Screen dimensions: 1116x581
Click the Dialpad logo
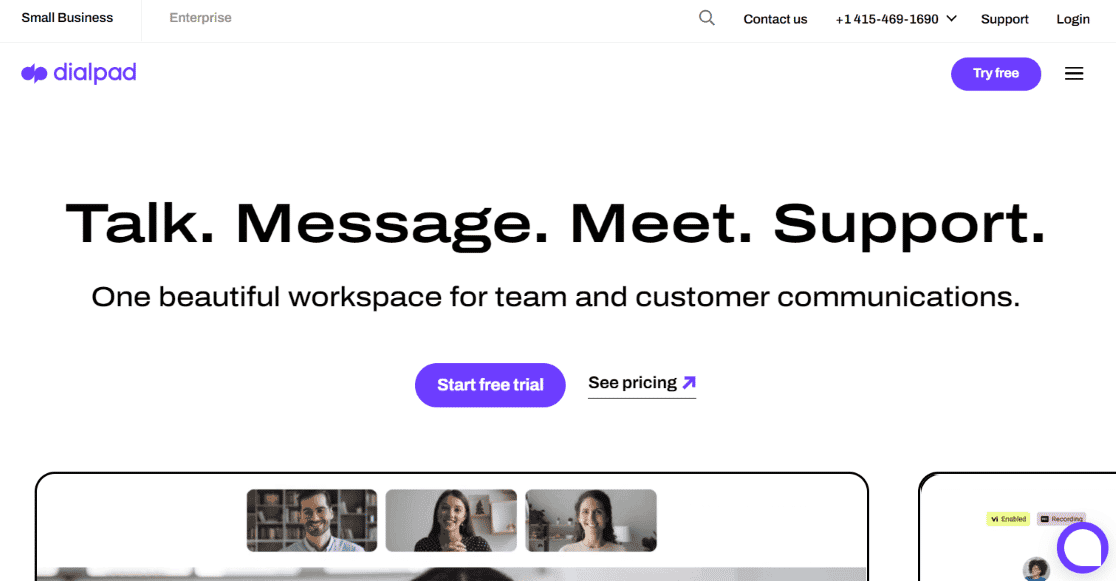coord(78,73)
